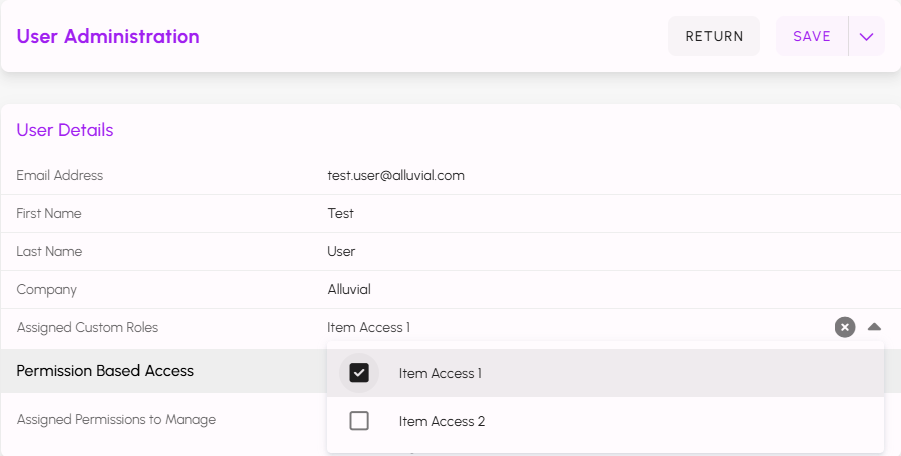The image size is (901, 456).
Task: Click the Last Name value User
Action: (x=341, y=251)
